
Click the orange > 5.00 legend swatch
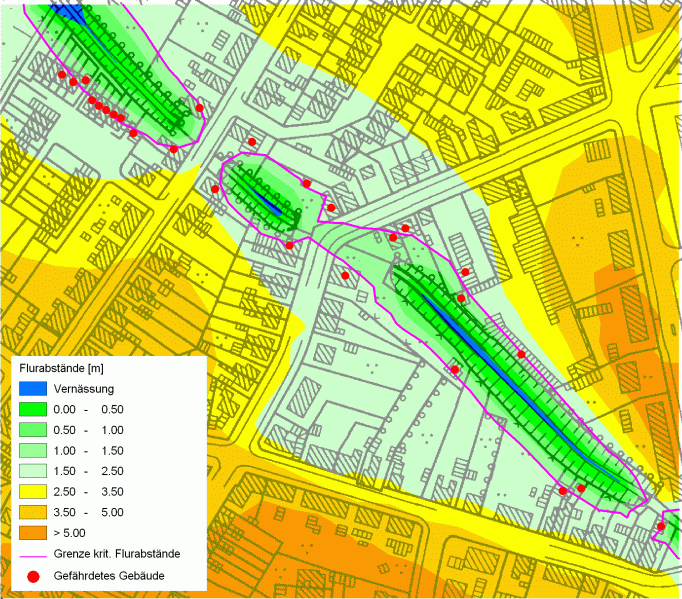tap(34, 531)
